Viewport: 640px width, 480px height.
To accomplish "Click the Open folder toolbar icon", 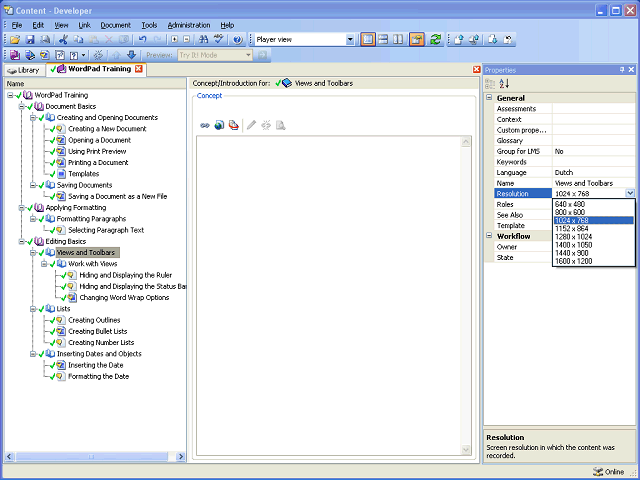I will 15,39.
